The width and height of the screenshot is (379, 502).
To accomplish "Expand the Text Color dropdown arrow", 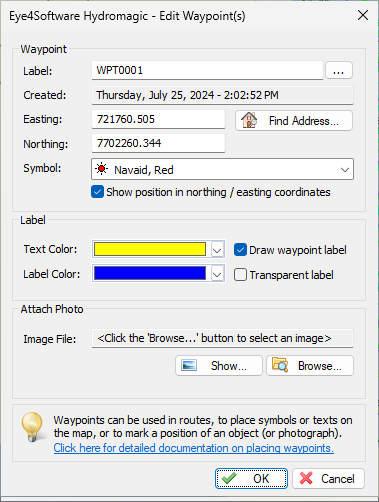I will point(217,250).
